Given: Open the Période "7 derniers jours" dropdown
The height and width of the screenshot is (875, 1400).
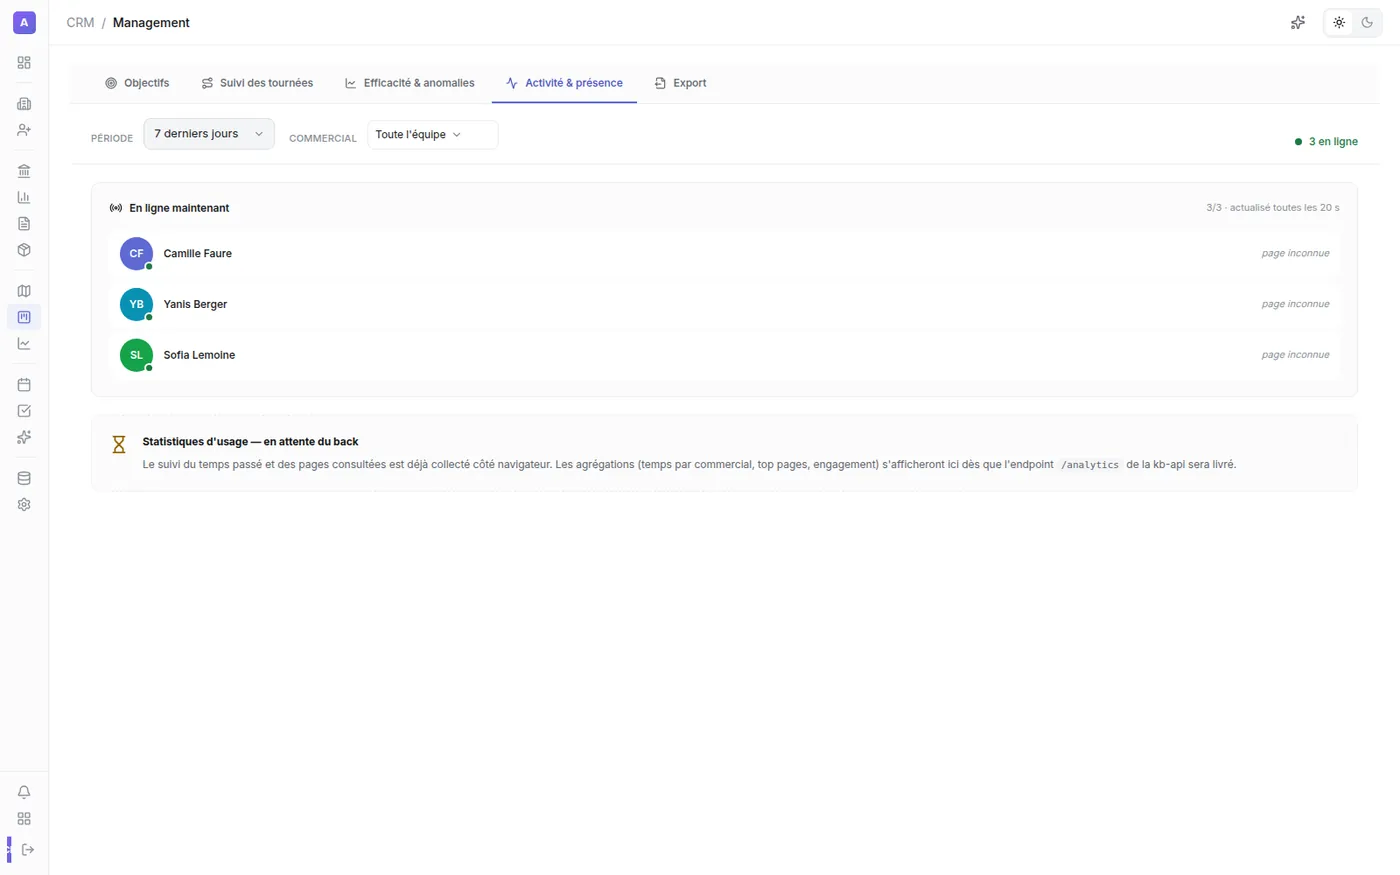Looking at the screenshot, I should click(209, 134).
